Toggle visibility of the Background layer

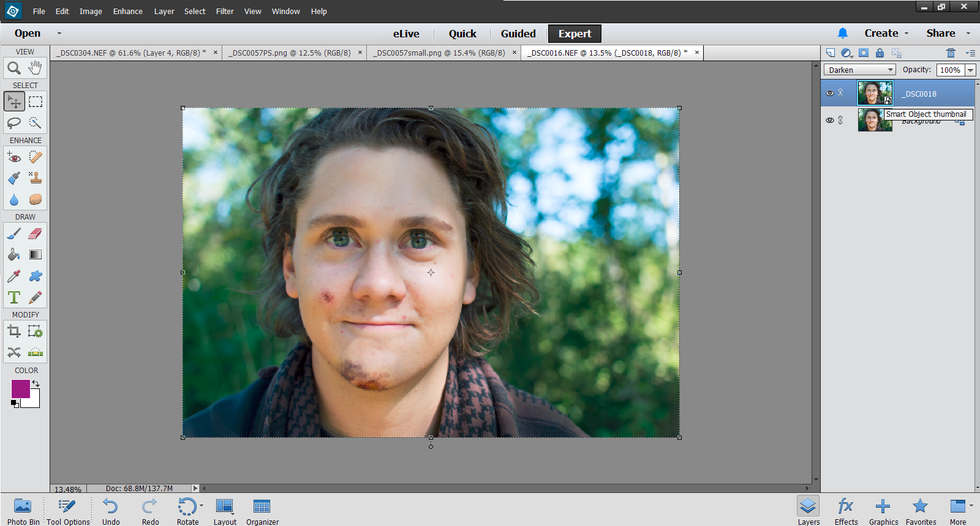pyautogui.click(x=829, y=120)
